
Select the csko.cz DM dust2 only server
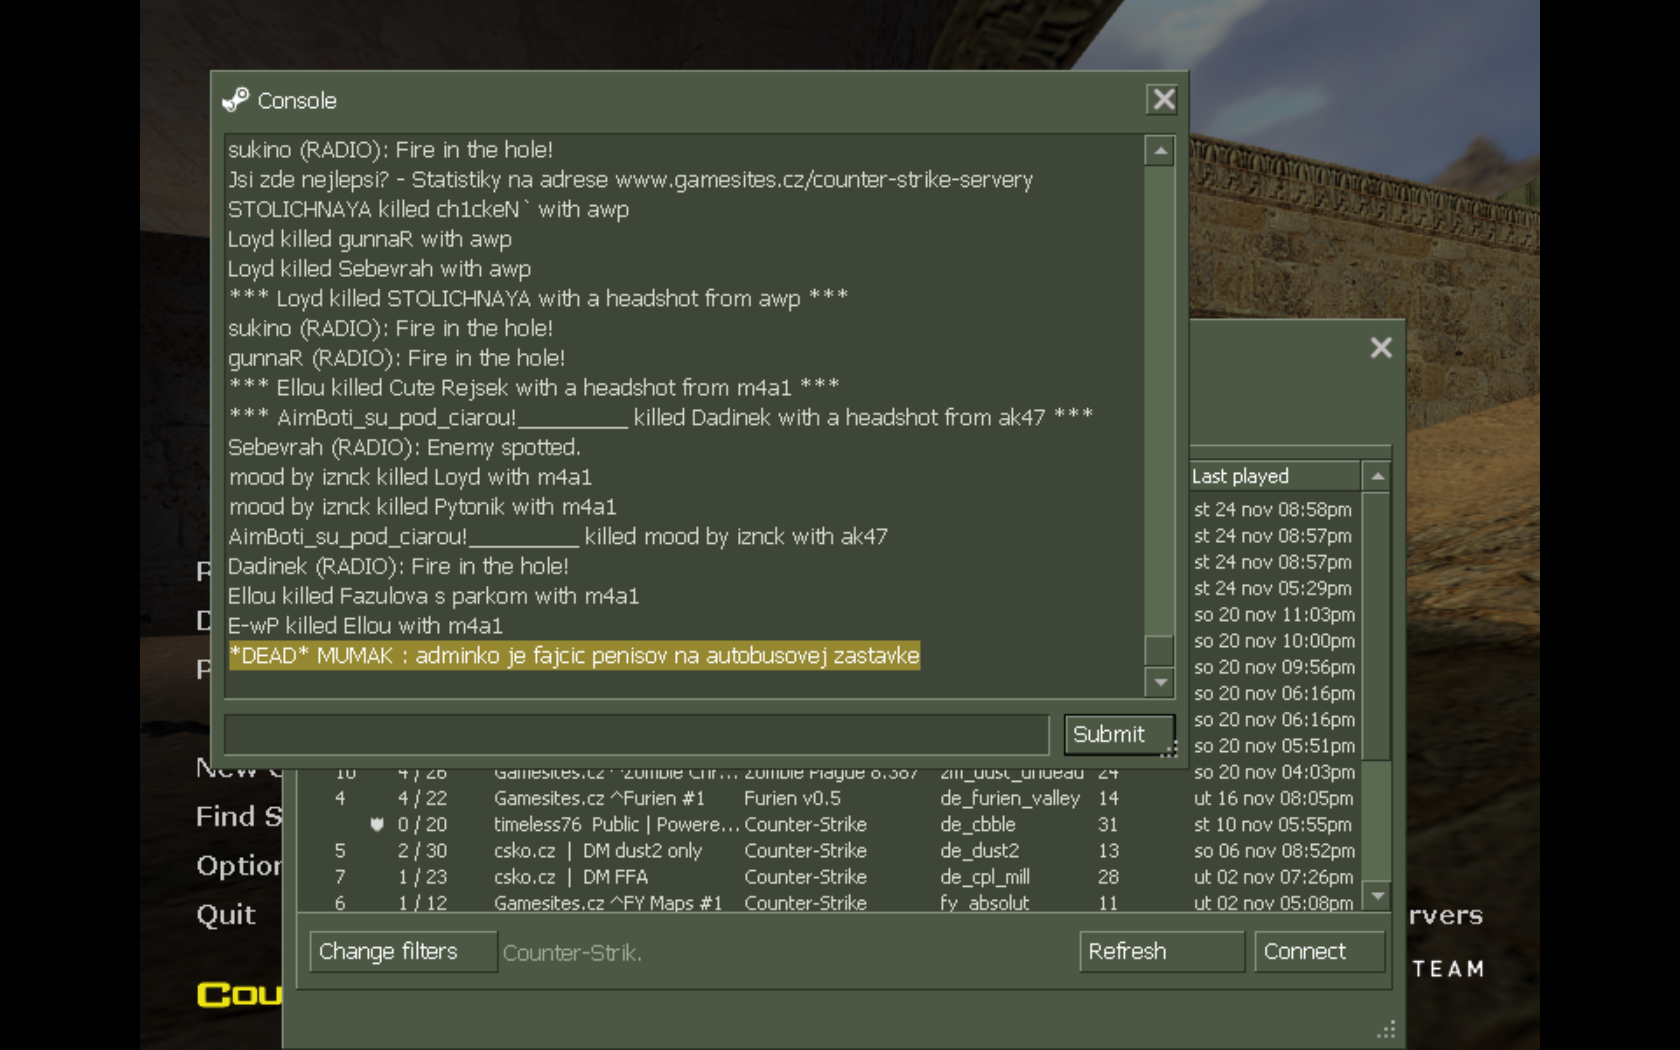598,851
